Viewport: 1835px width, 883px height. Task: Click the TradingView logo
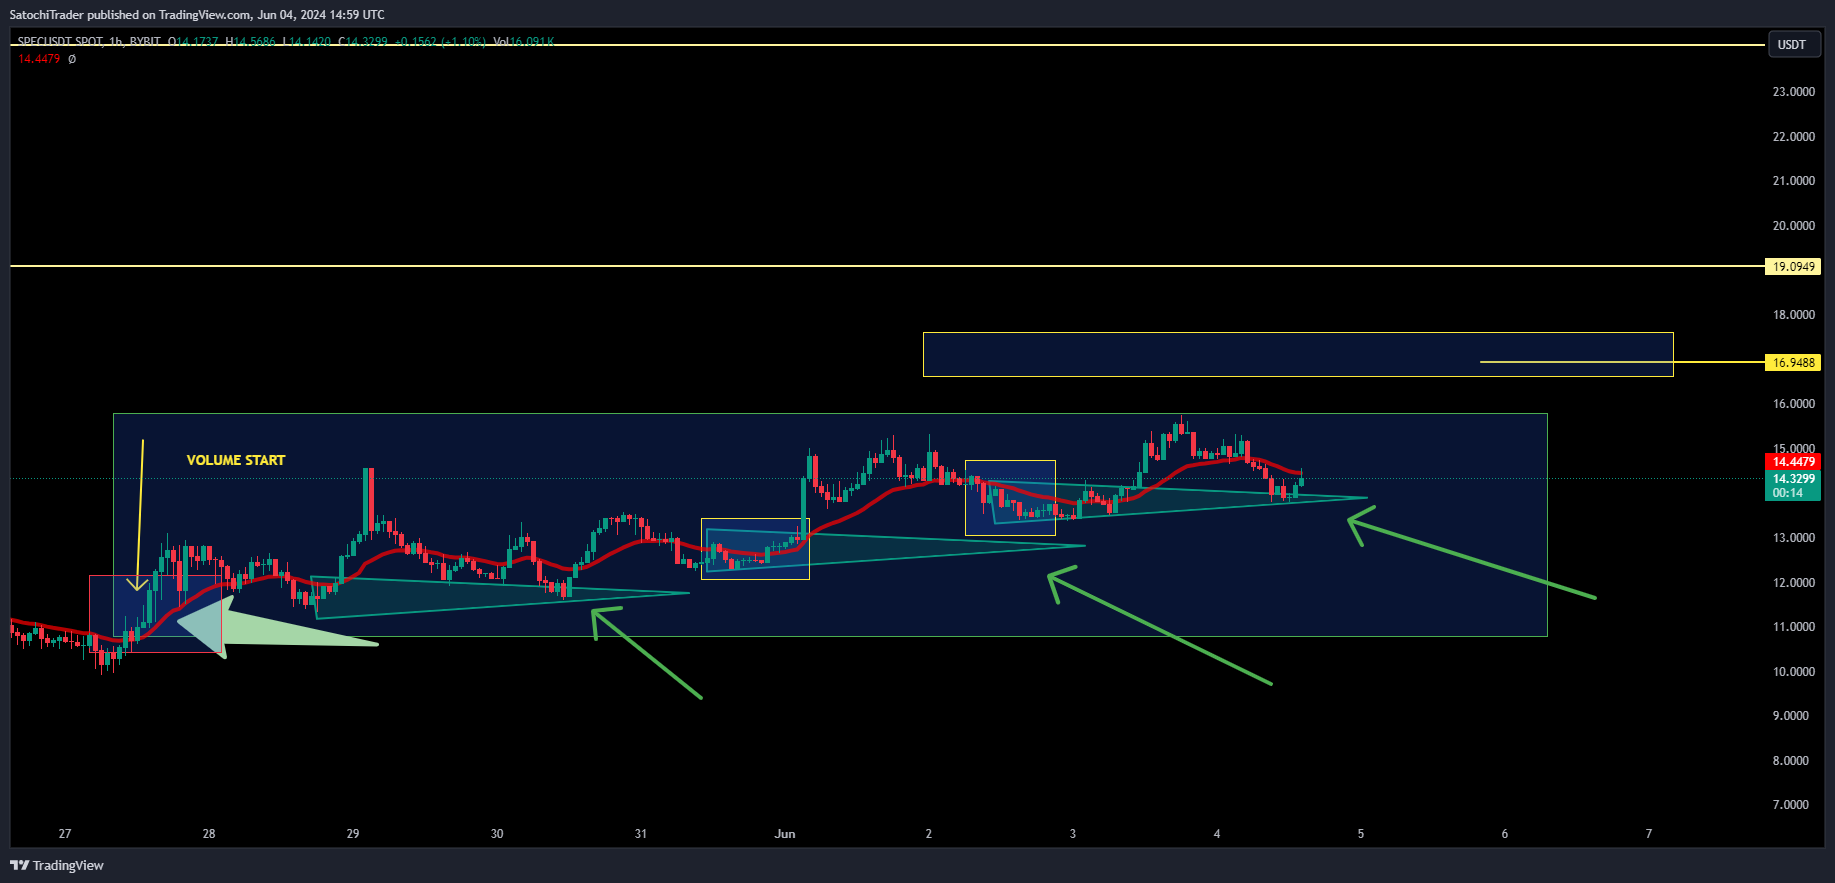tap(57, 865)
